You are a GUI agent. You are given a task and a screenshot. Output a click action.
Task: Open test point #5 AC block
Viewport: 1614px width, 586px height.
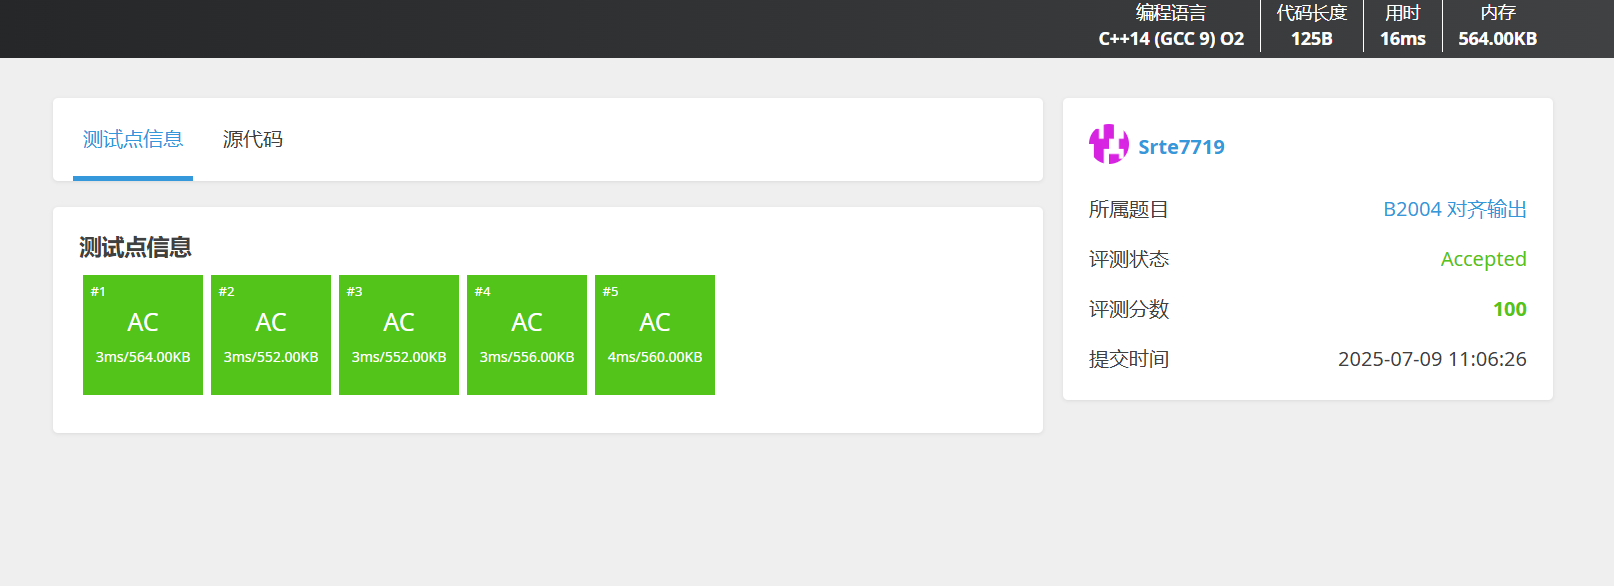pyautogui.click(x=655, y=335)
